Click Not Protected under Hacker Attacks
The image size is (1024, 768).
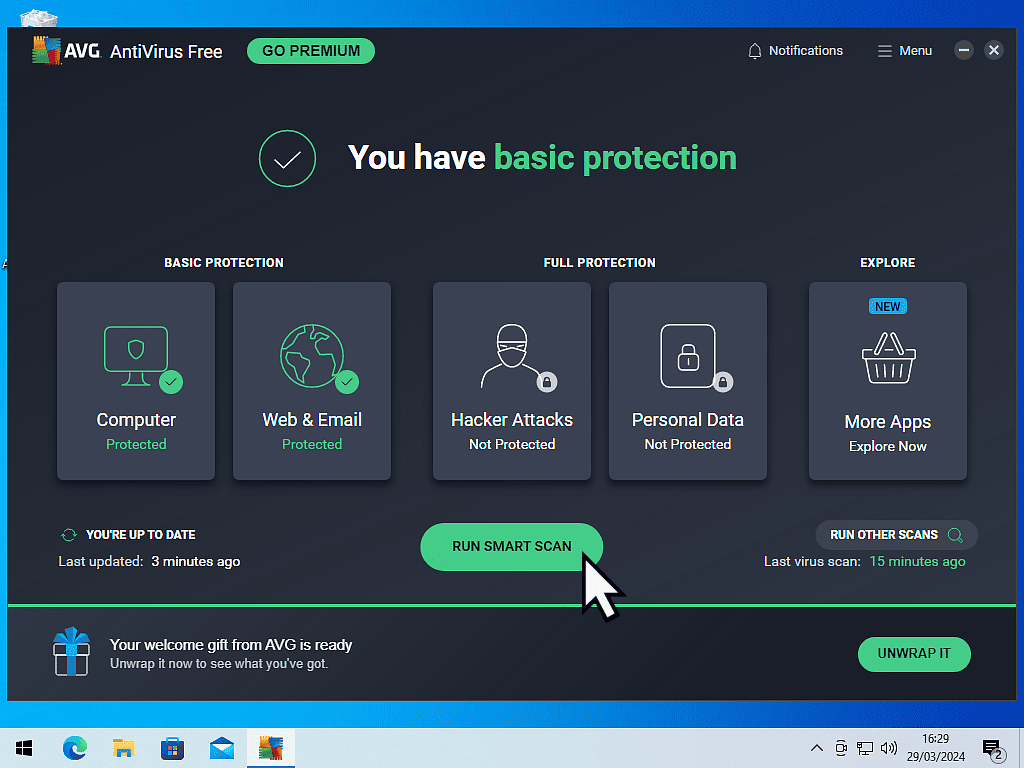[x=512, y=444]
